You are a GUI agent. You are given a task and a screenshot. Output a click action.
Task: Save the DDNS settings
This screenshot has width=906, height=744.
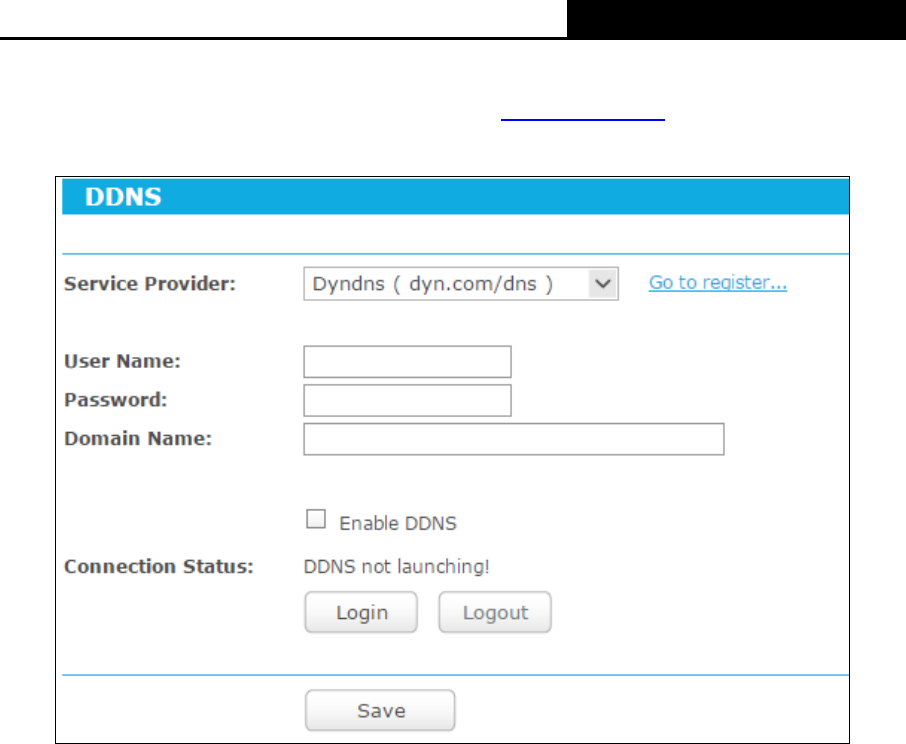coord(380,710)
